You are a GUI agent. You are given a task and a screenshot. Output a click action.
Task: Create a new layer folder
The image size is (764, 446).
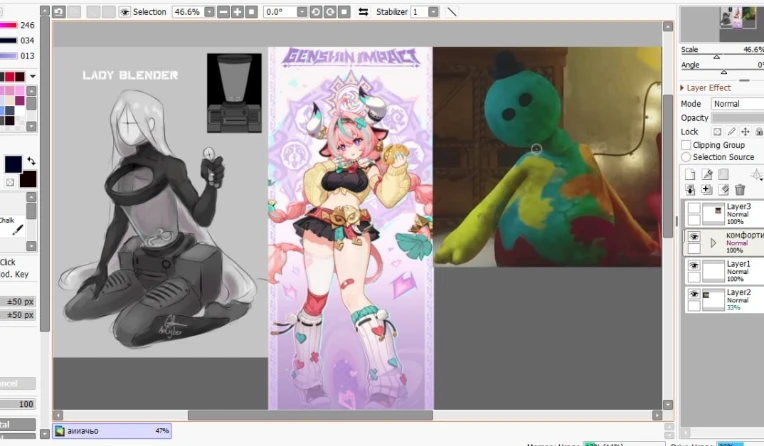(724, 175)
